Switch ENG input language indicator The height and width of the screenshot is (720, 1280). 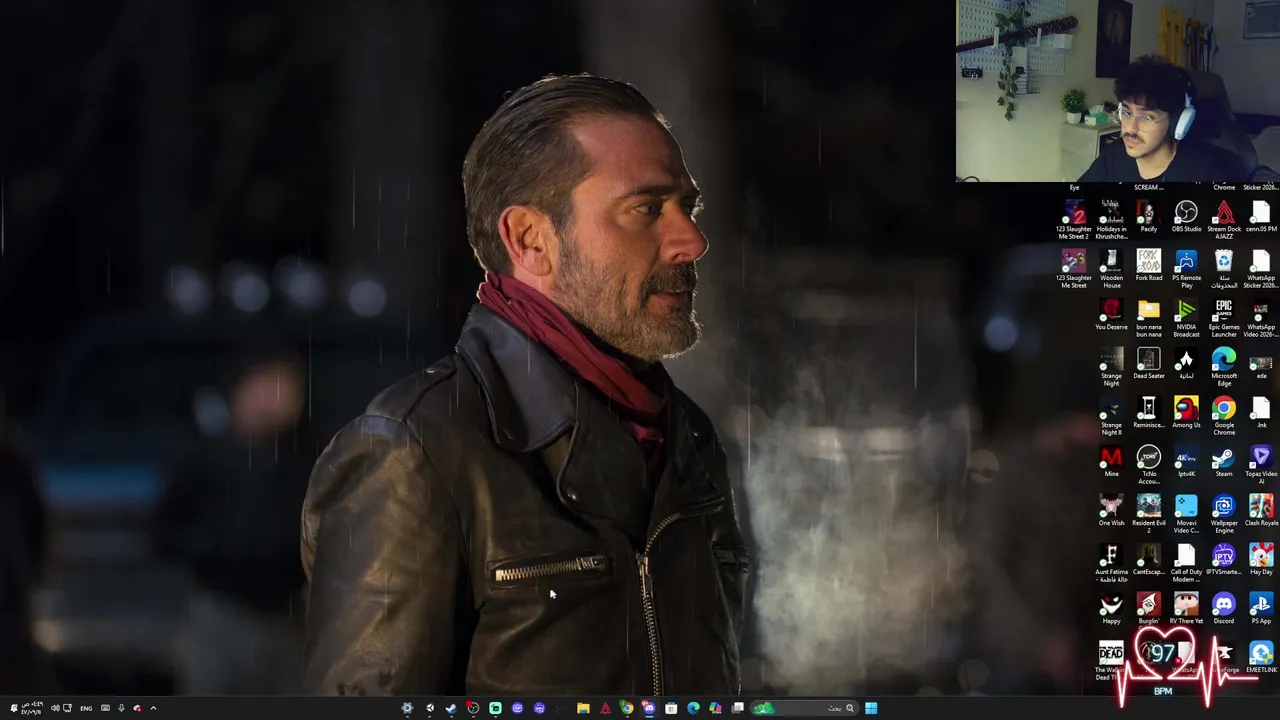click(86, 708)
